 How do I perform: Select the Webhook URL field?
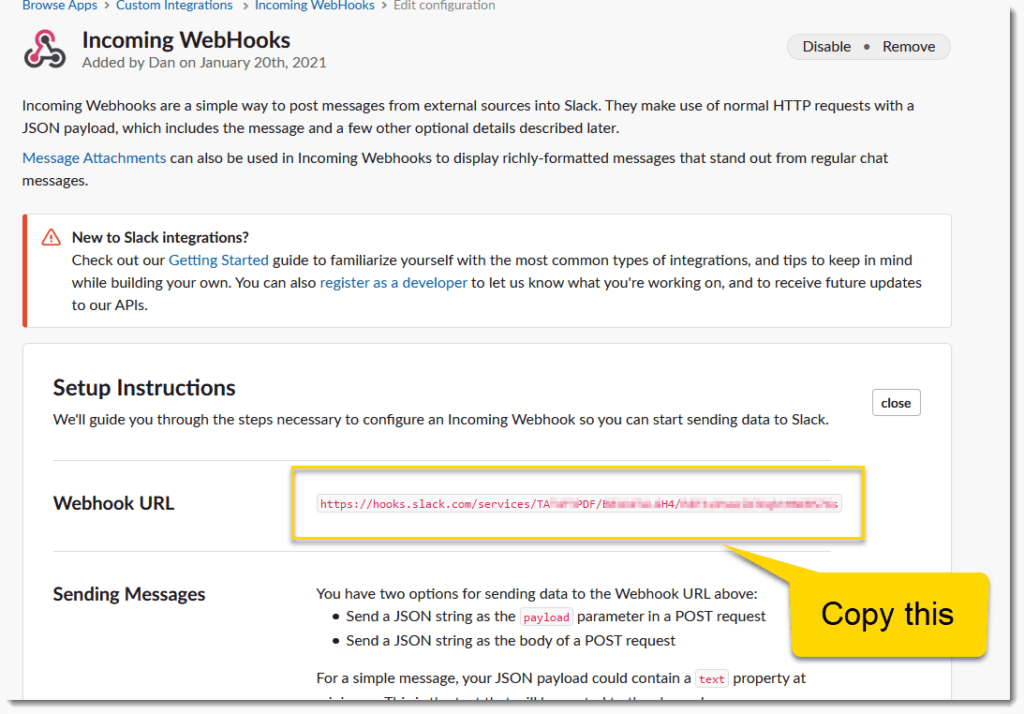(x=579, y=504)
